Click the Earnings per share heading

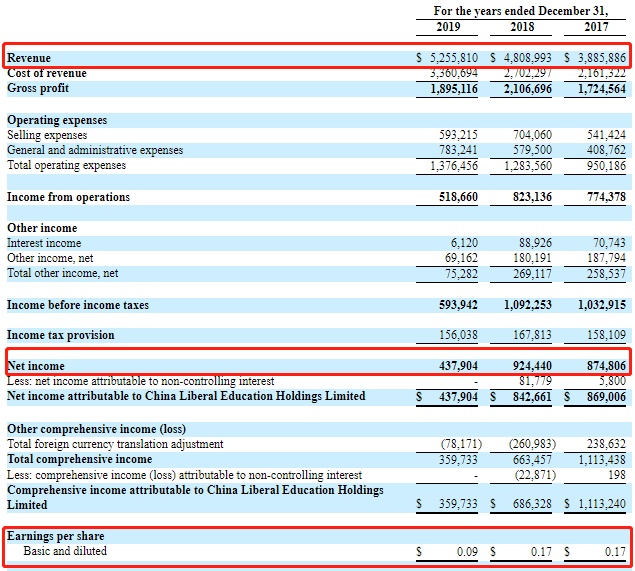coord(55,536)
